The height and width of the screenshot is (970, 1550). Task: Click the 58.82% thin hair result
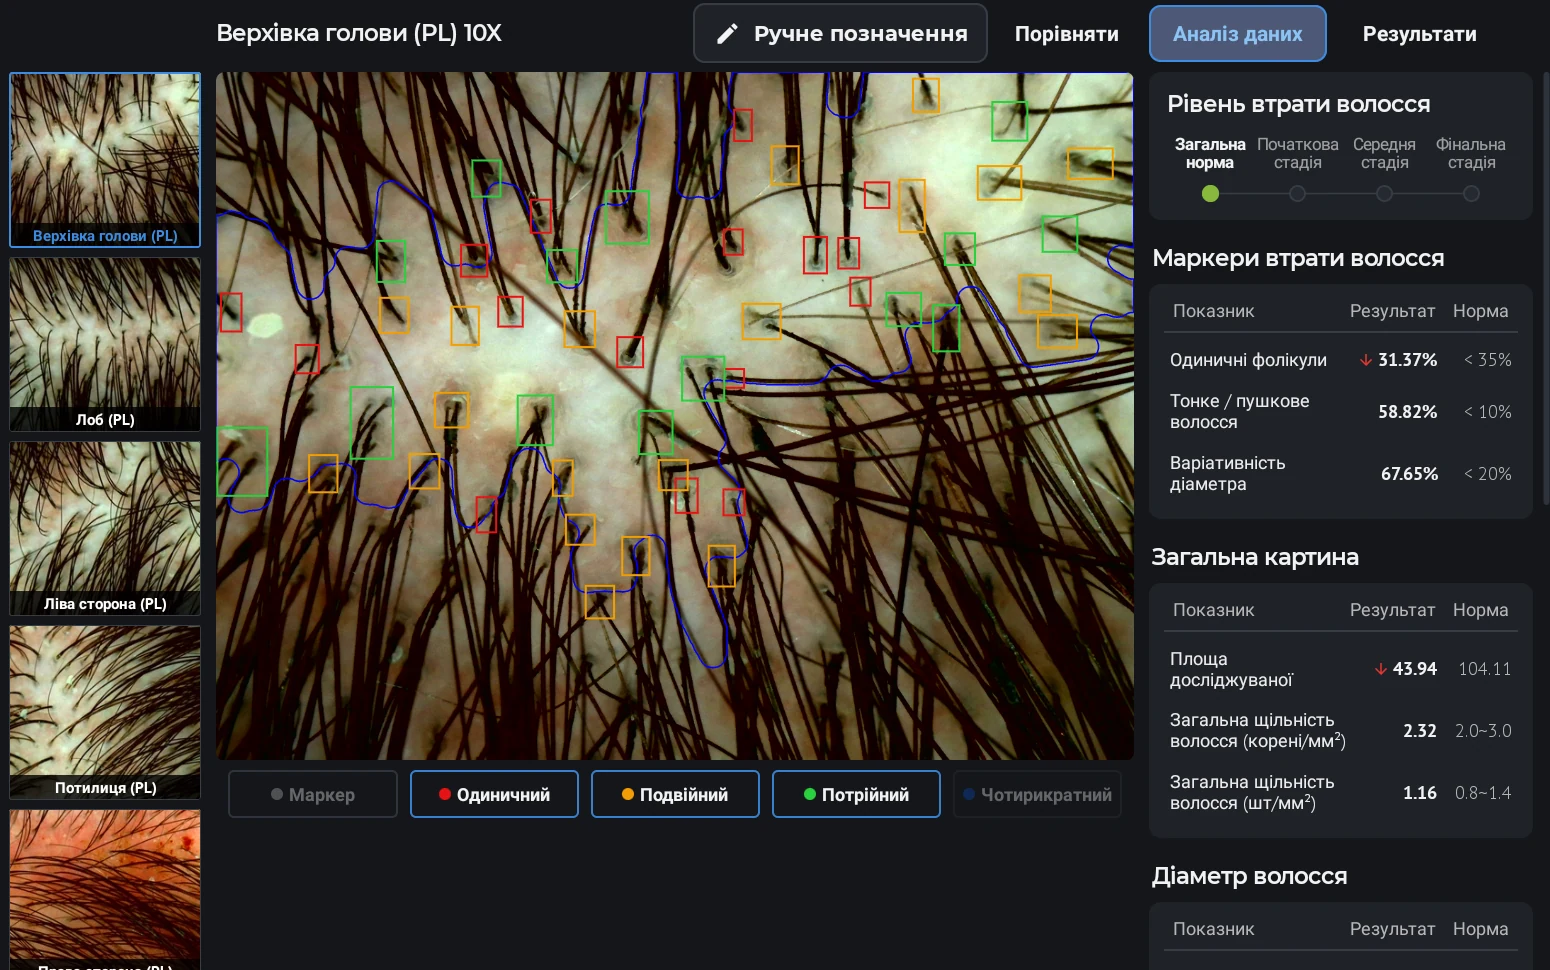[1407, 412]
